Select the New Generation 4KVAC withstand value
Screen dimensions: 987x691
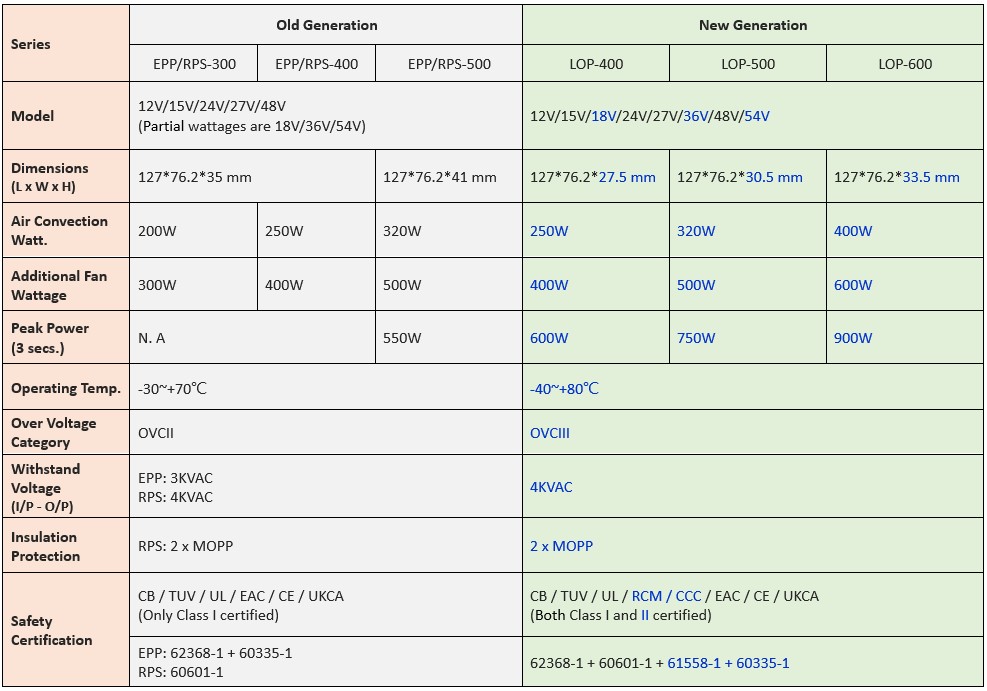(551, 487)
